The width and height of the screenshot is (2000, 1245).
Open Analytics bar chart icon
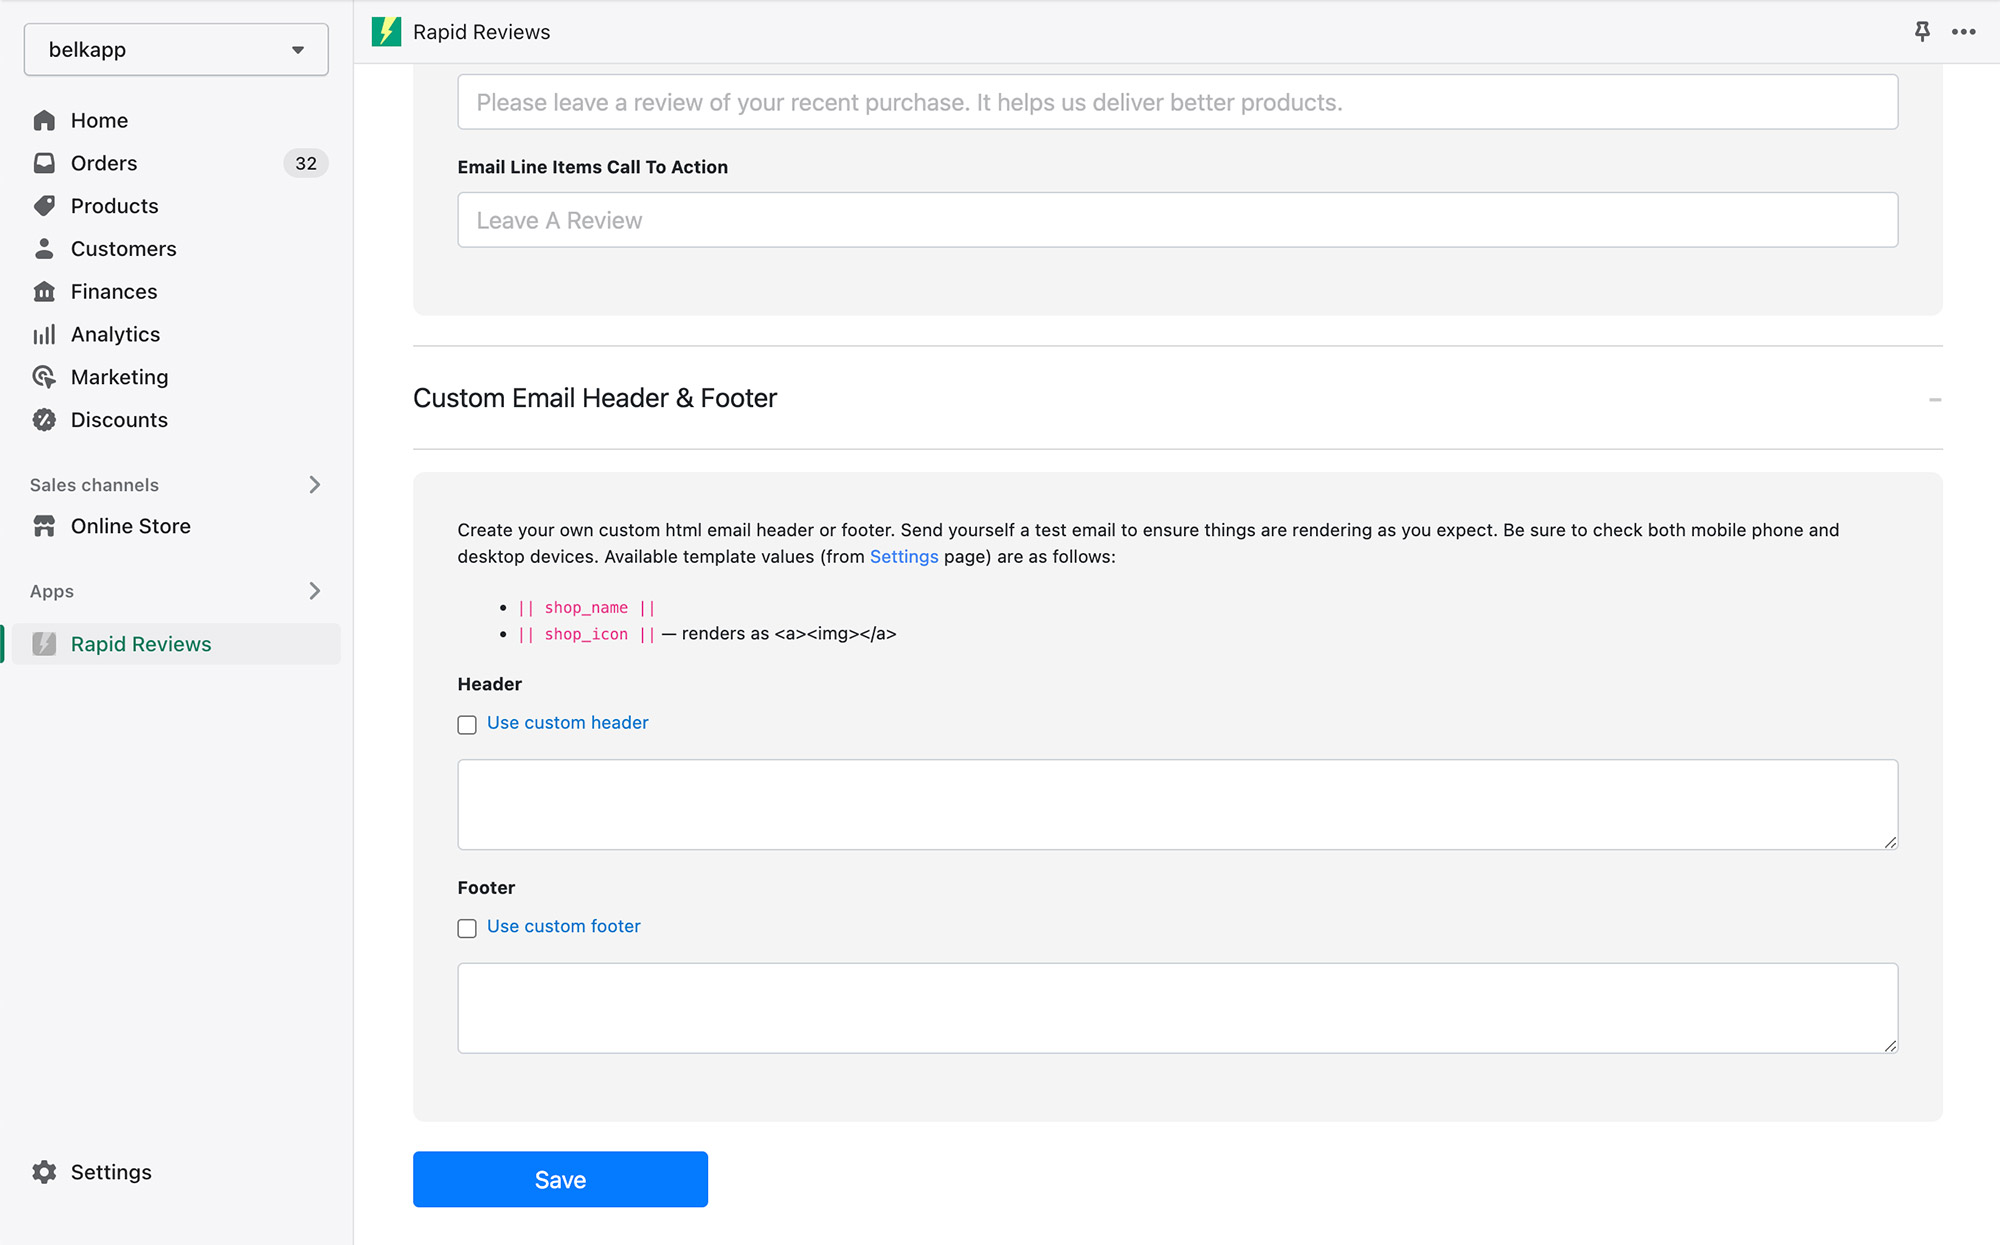44,335
